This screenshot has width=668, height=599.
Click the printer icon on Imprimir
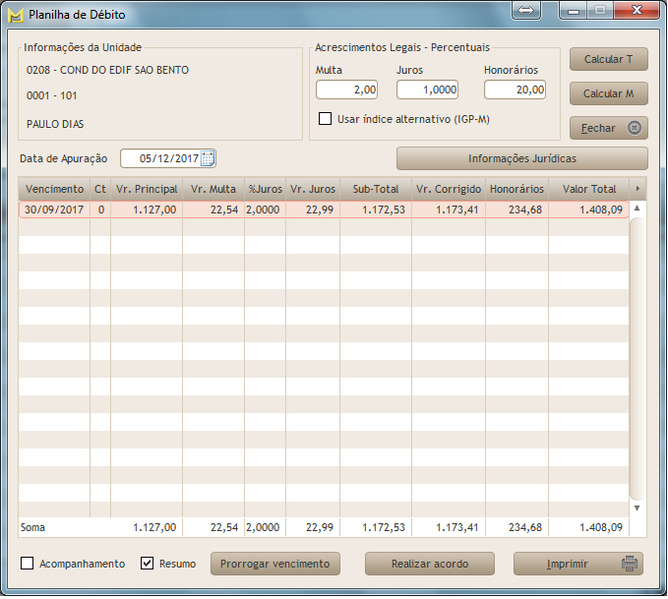point(630,564)
